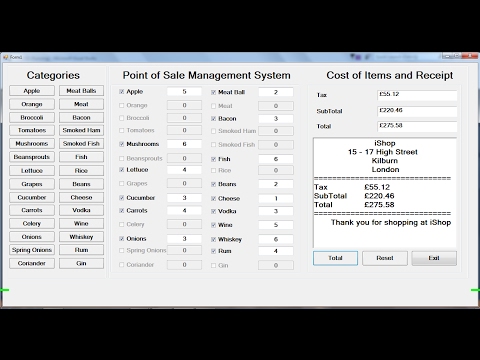Click the Cheese category button
This screenshot has width=480, height=360.
click(x=81, y=197)
